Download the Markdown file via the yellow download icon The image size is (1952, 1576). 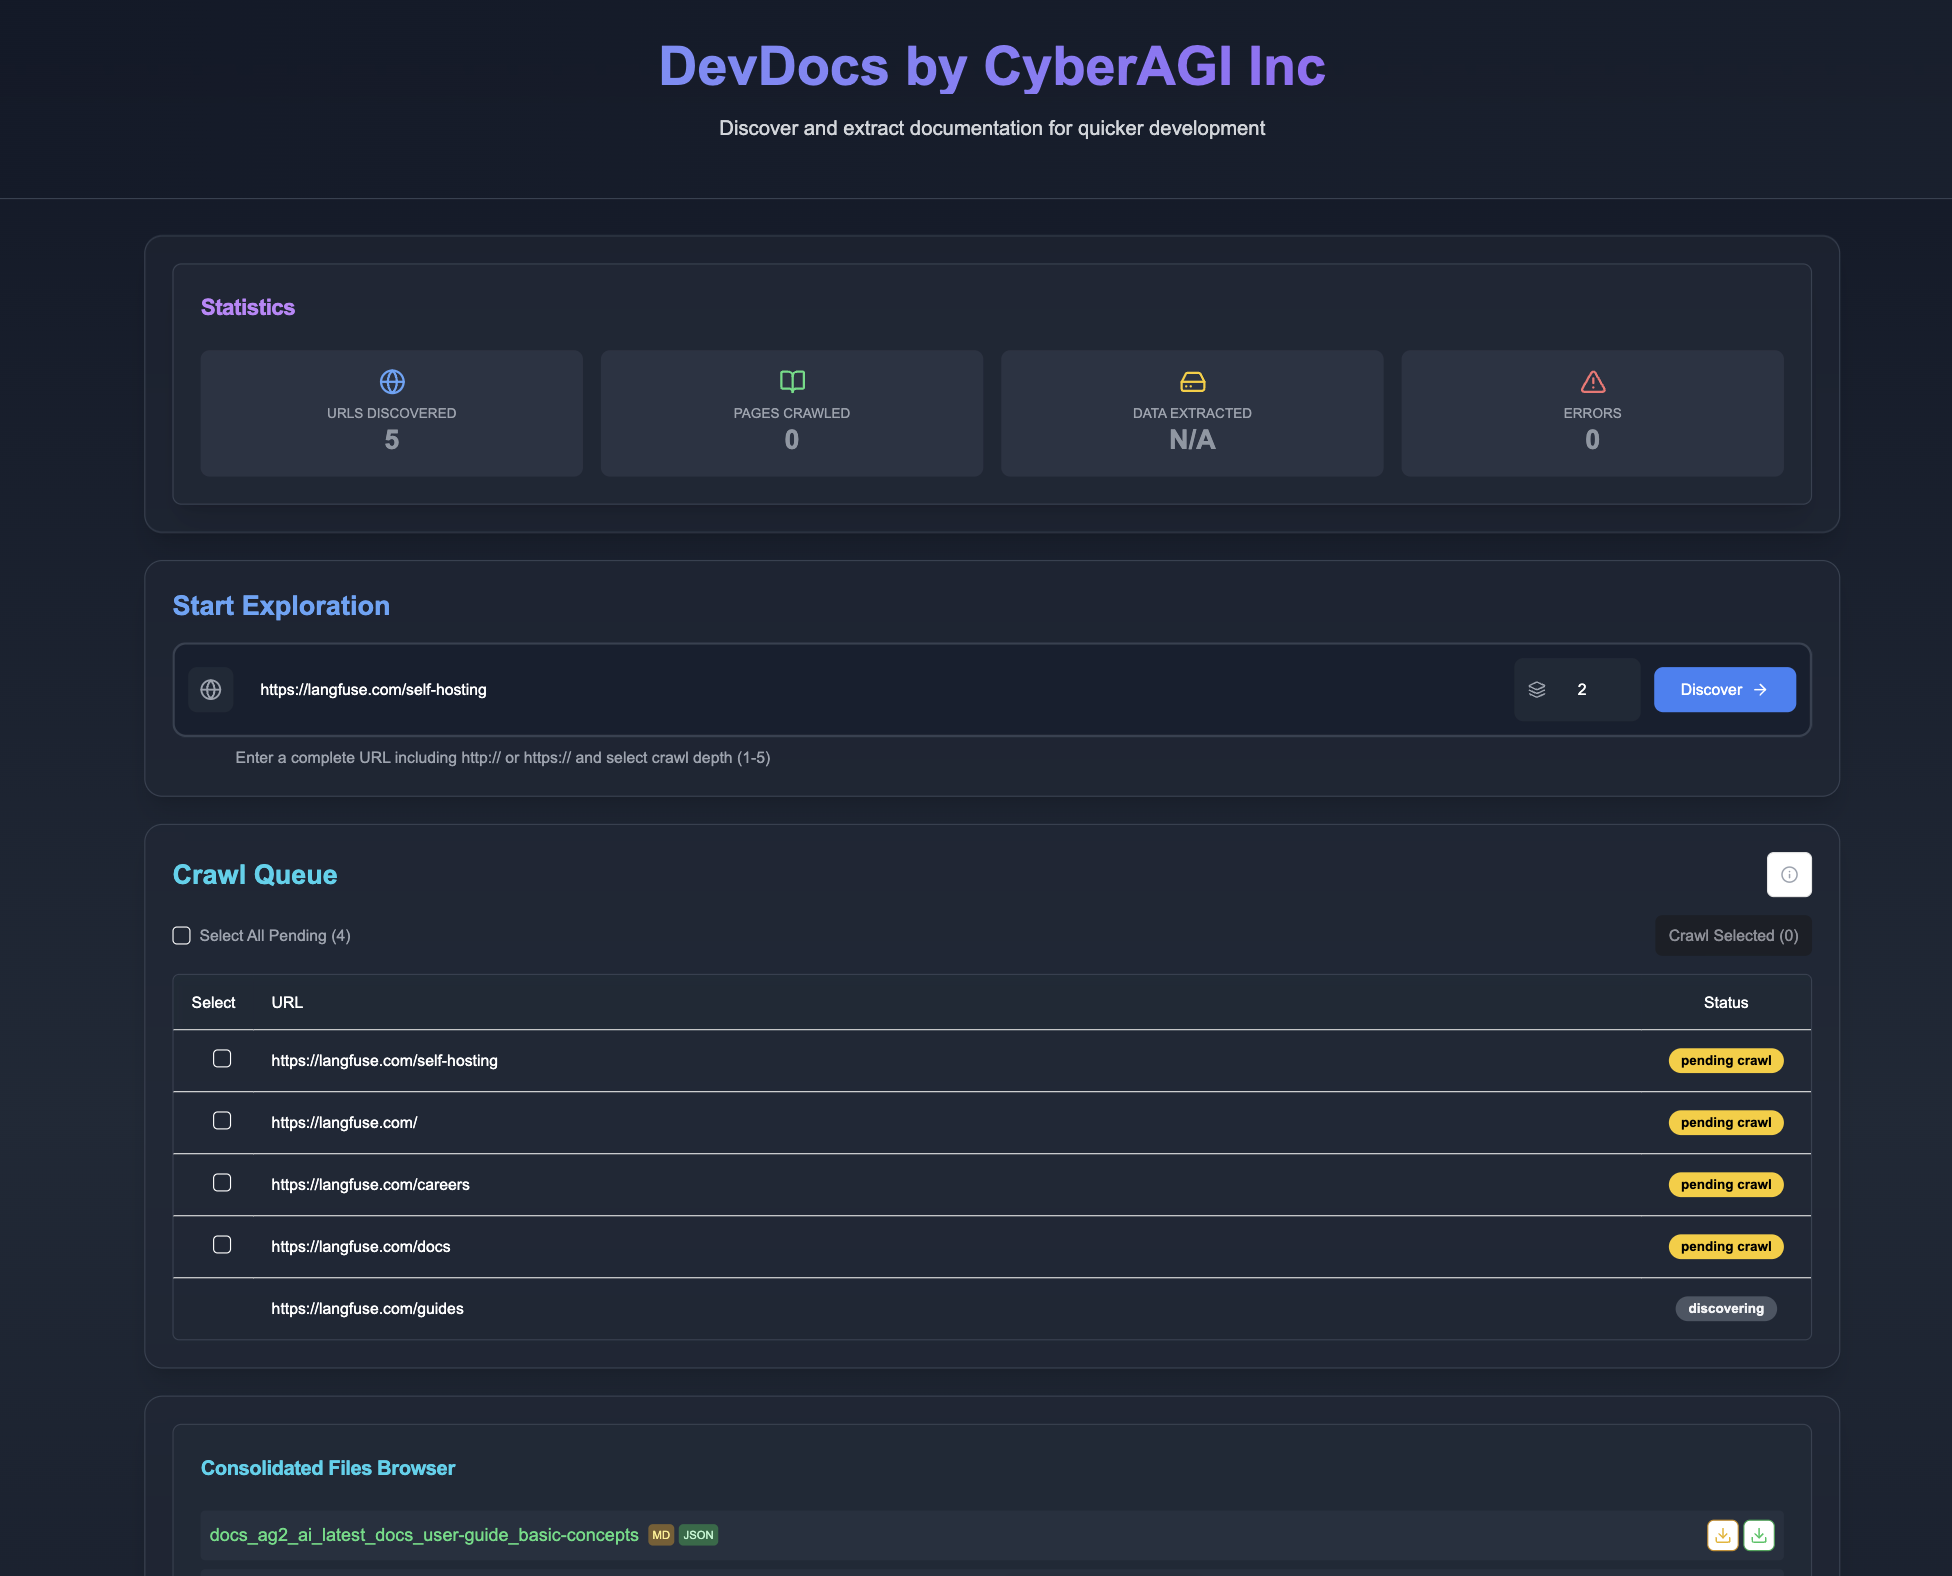click(1723, 1535)
